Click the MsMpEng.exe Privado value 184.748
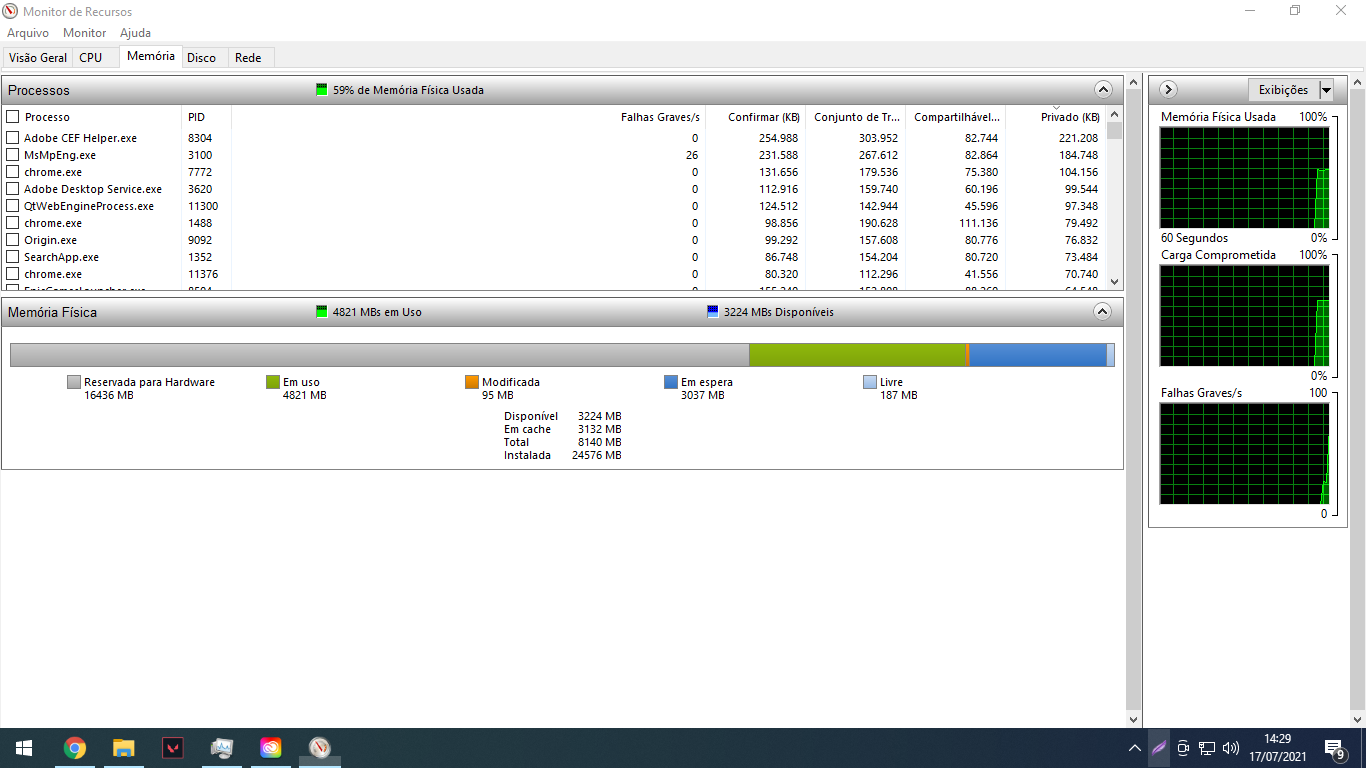This screenshot has height=768, width=1366. click(1078, 155)
